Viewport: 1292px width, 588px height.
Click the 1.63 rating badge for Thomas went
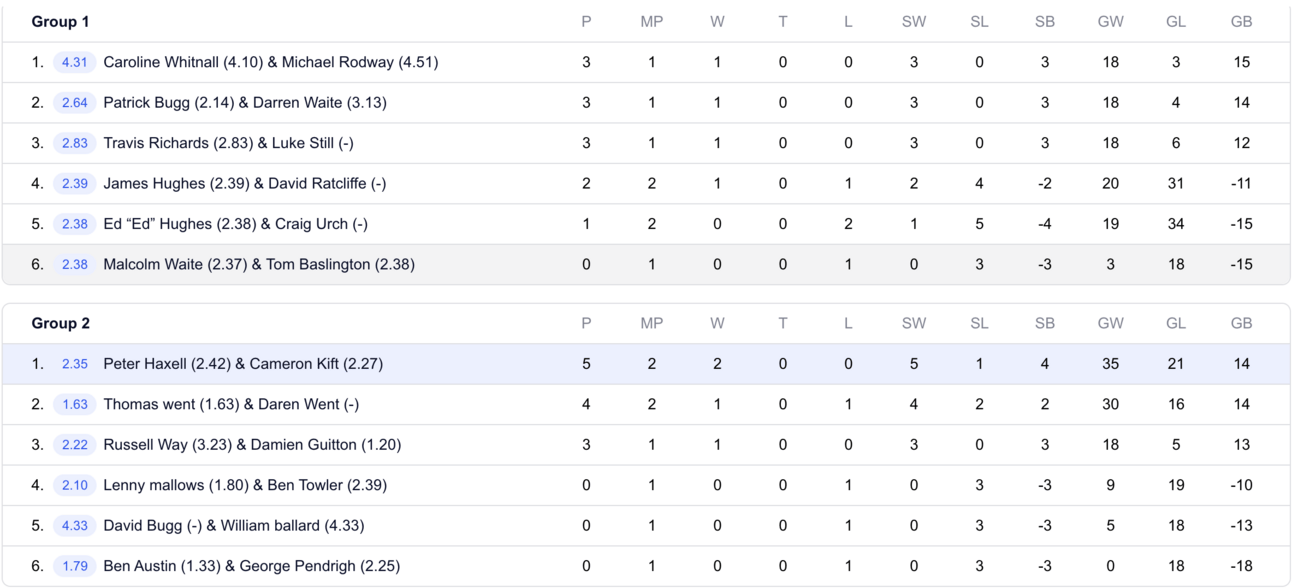pos(74,405)
